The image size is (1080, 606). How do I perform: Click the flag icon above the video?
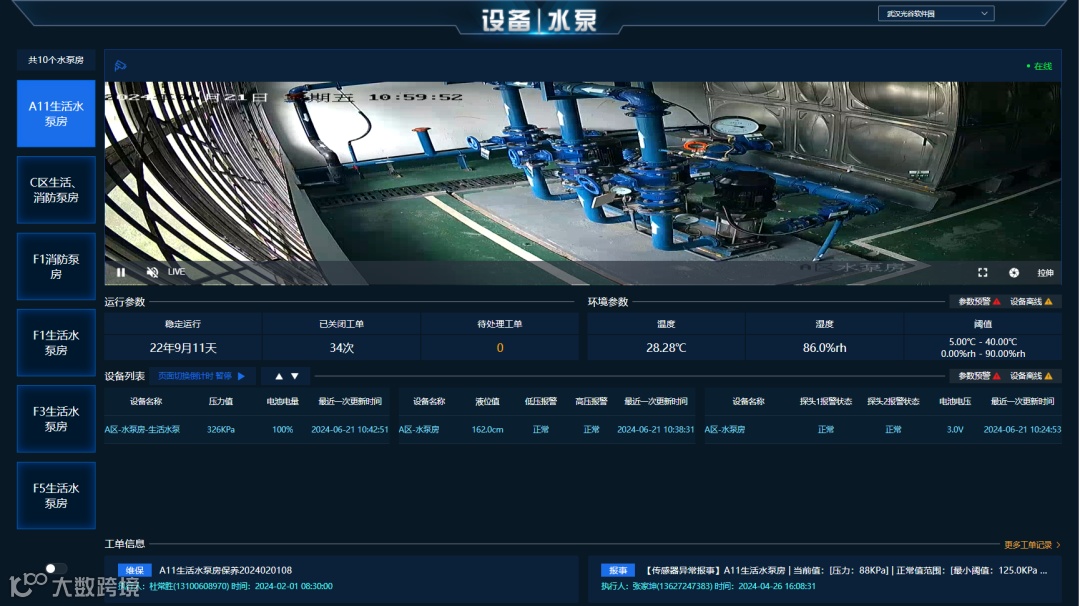(x=121, y=65)
